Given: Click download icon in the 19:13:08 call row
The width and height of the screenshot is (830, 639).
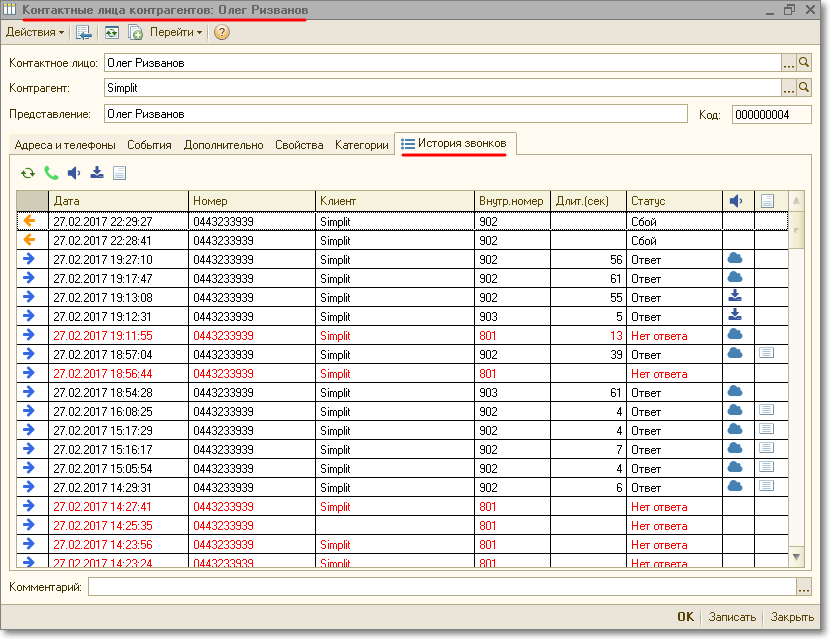Looking at the screenshot, I should [735, 297].
